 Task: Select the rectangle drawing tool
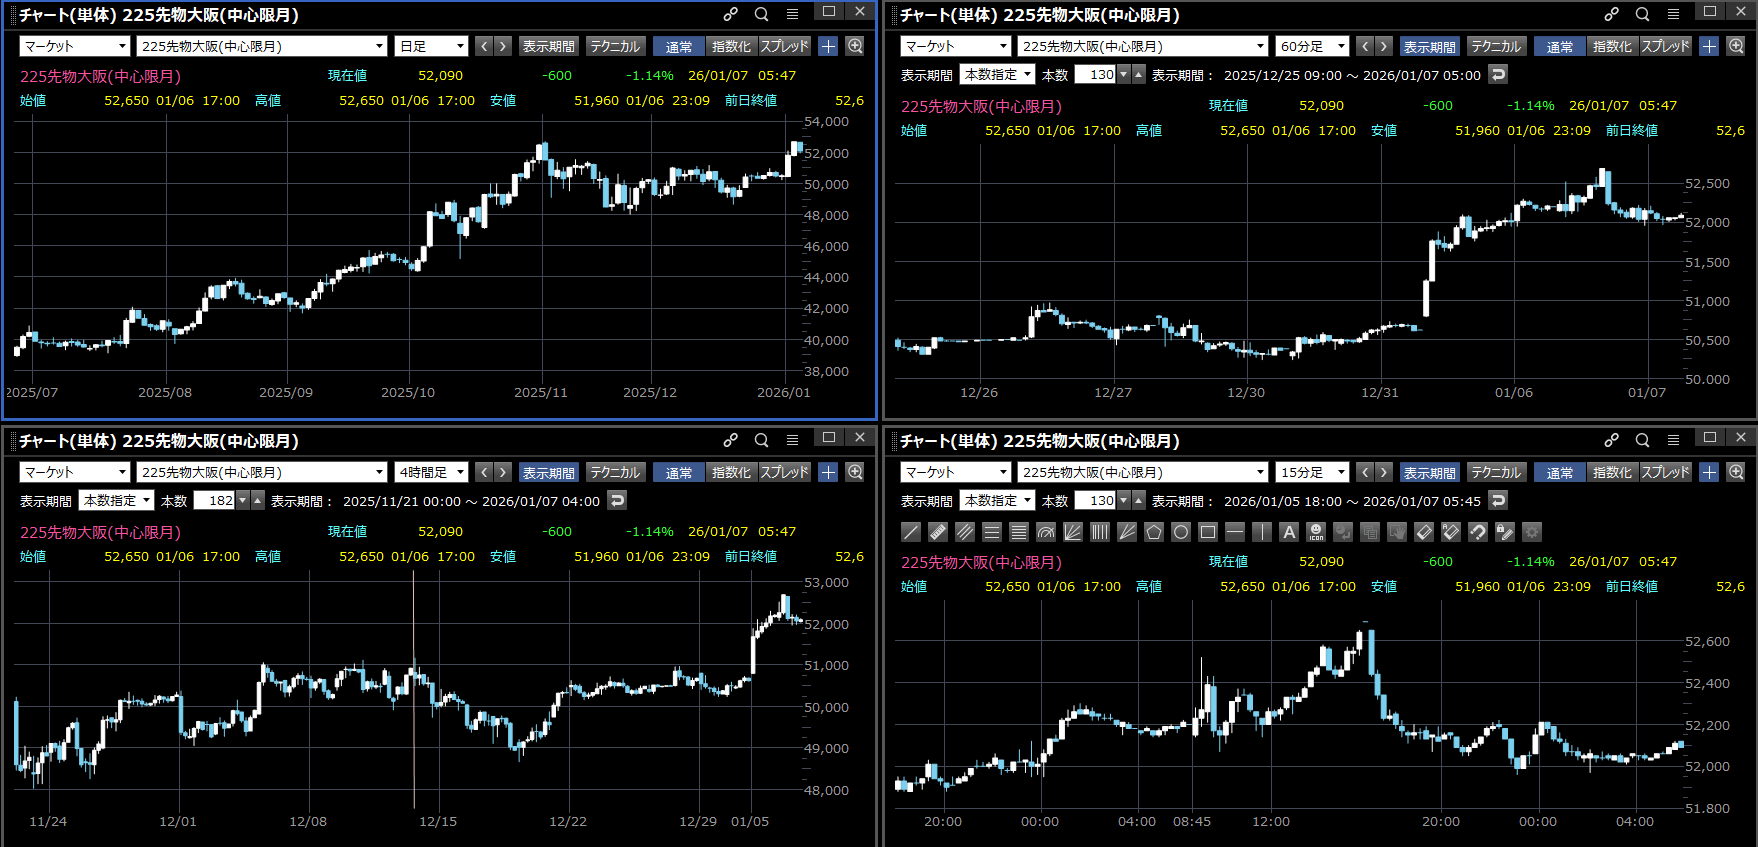(x=1208, y=532)
